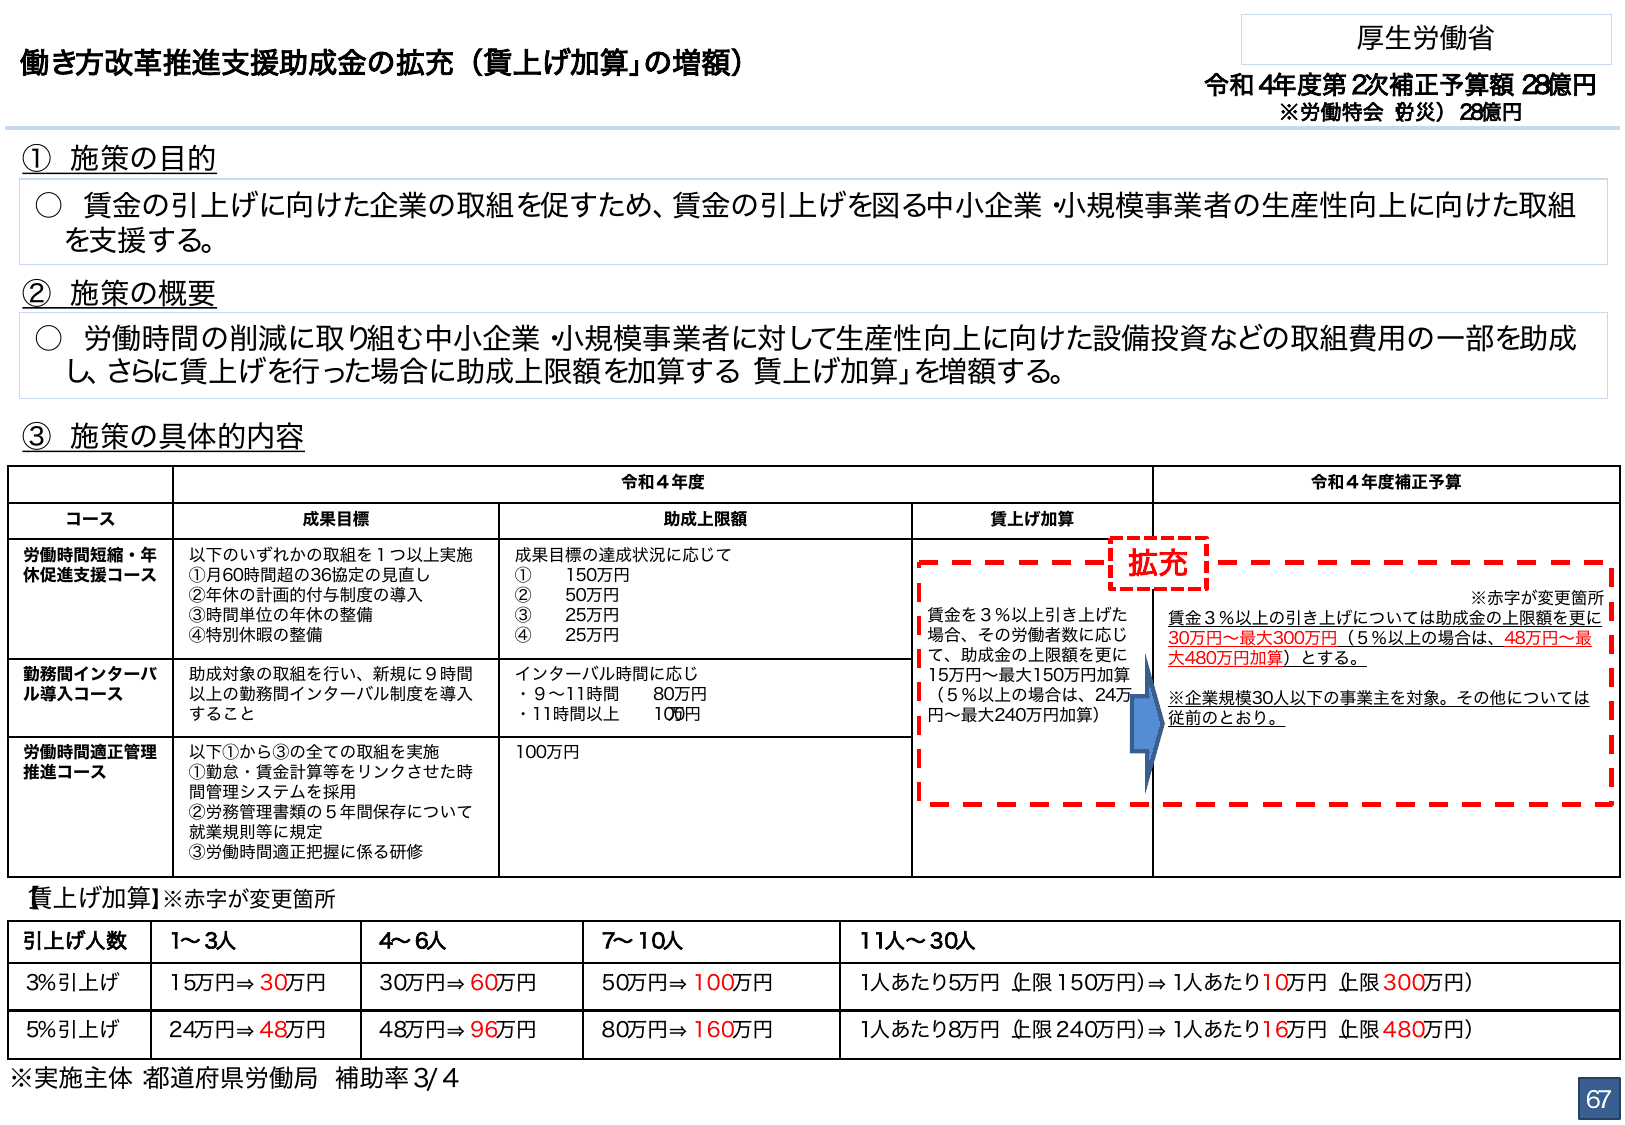Click the 勤務間インターバル導入コース cell
1625x1125 pixels.
coord(90,685)
